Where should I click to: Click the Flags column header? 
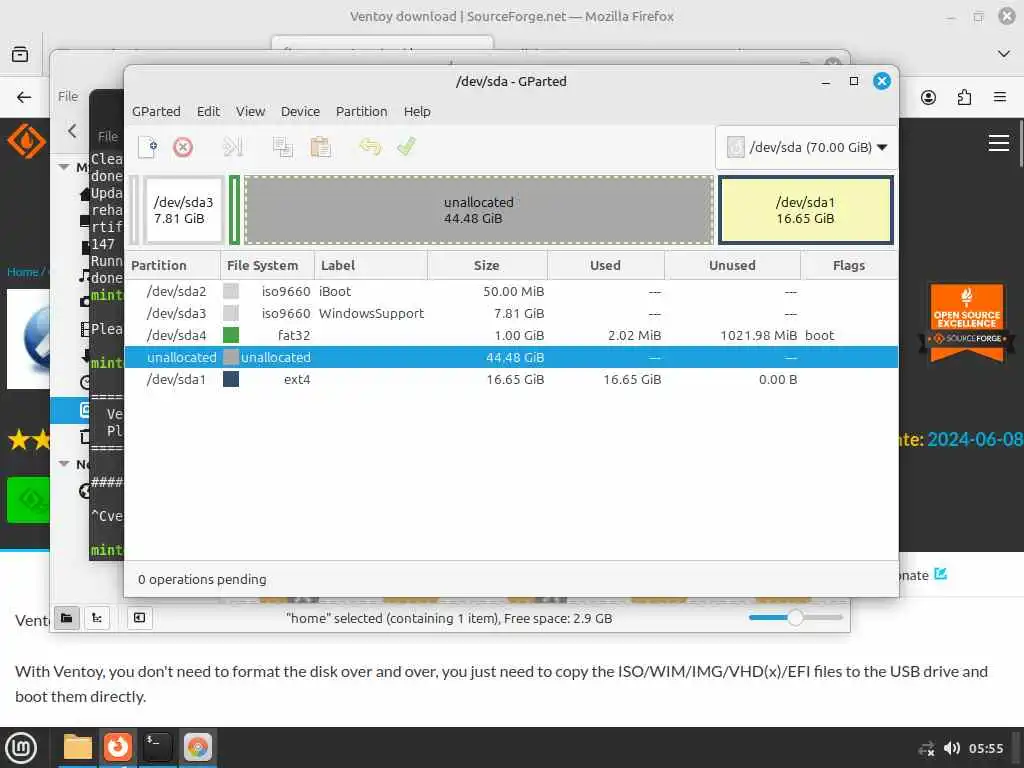848,266
